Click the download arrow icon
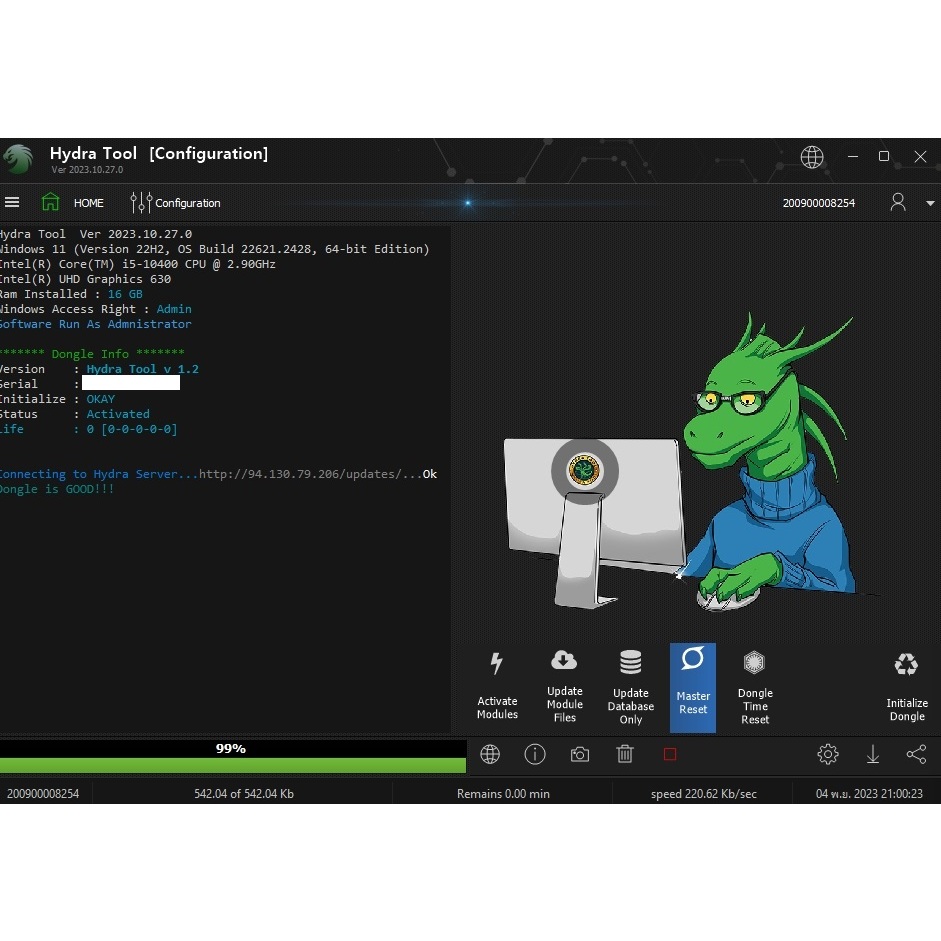941x941 pixels. click(x=873, y=755)
